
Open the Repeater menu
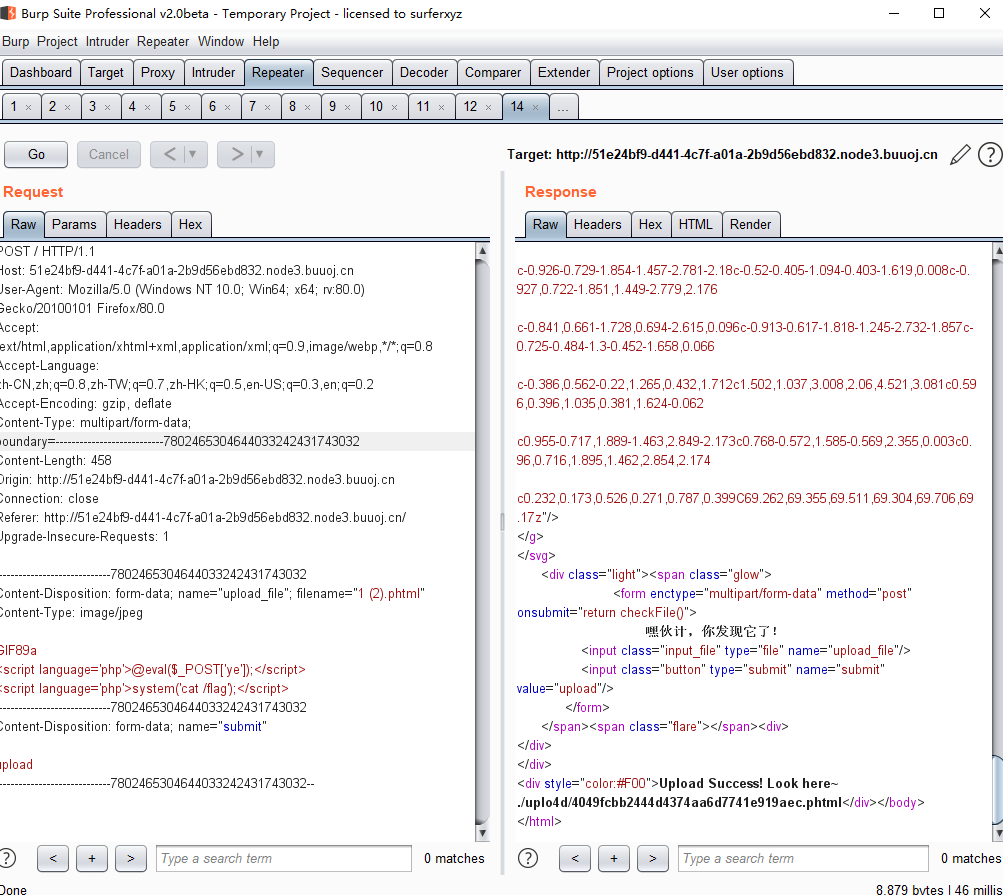[162, 42]
